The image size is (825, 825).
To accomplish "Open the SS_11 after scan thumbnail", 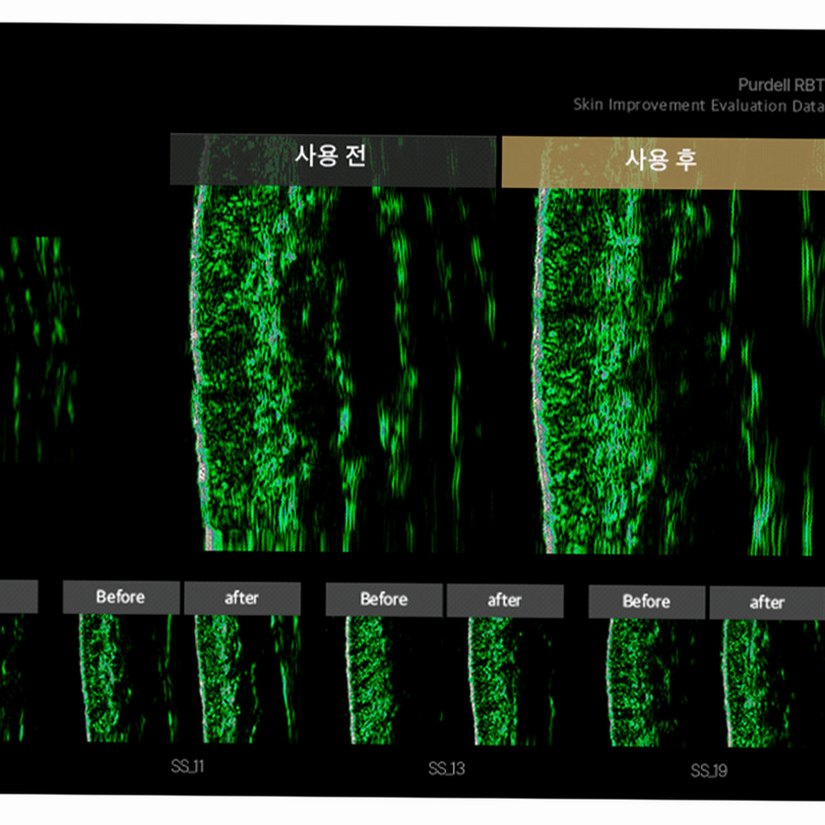I will tap(246, 679).
